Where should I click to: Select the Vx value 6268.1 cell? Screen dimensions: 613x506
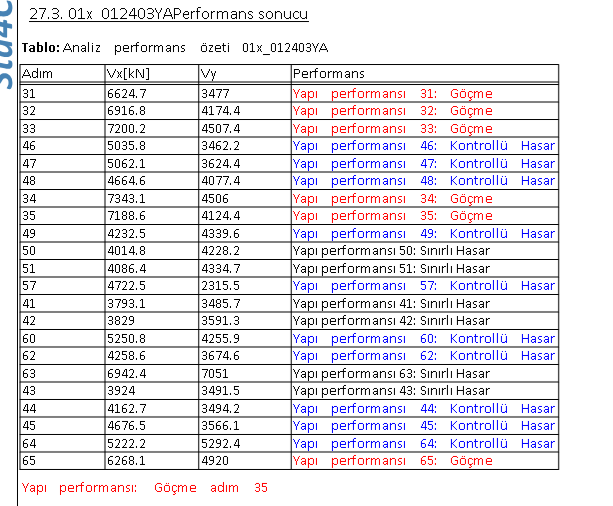(127, 460)
